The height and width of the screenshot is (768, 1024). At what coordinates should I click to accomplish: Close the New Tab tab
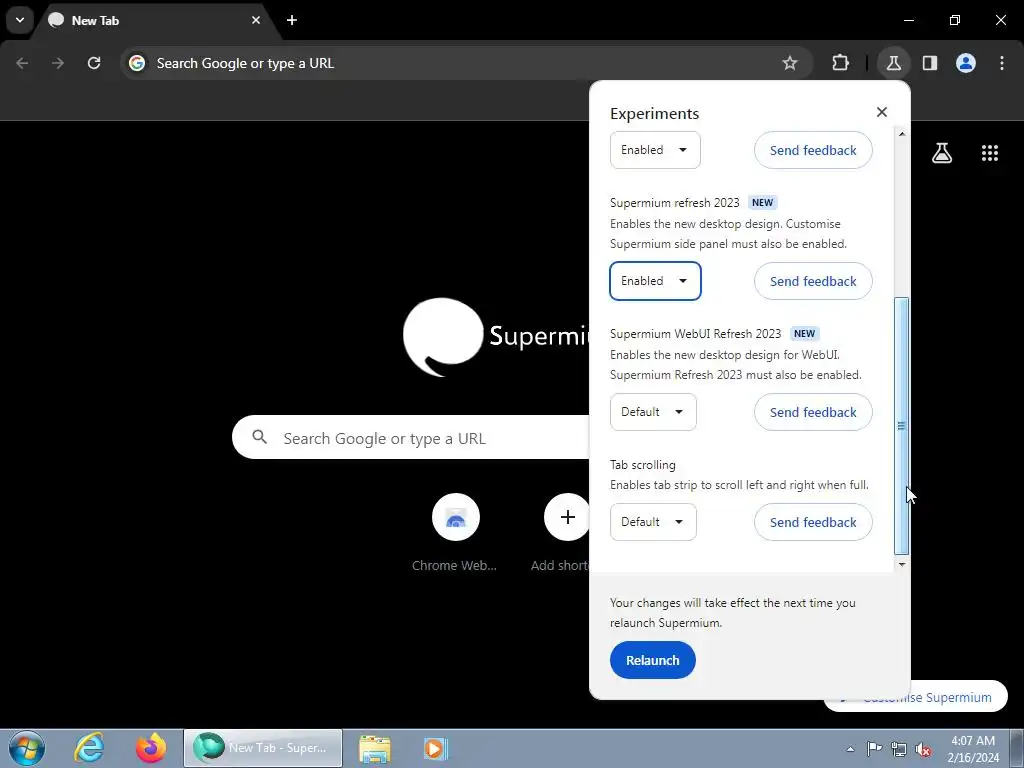[x=256, y=20]
